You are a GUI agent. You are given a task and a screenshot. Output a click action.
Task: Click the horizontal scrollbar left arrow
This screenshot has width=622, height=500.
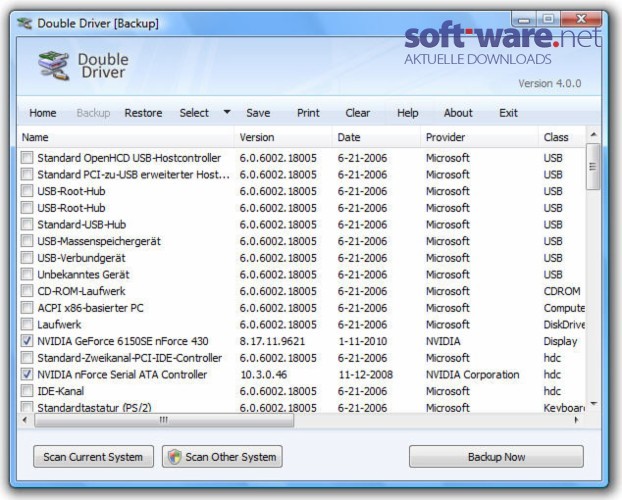25,420
